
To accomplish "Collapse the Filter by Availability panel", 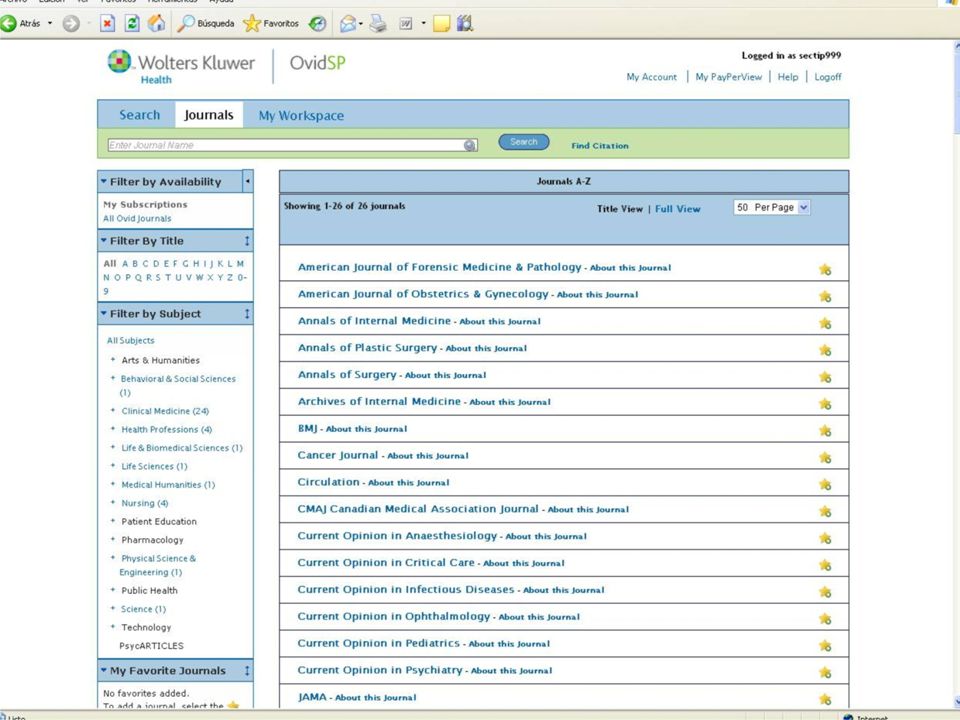I will (x=103, y=181).
